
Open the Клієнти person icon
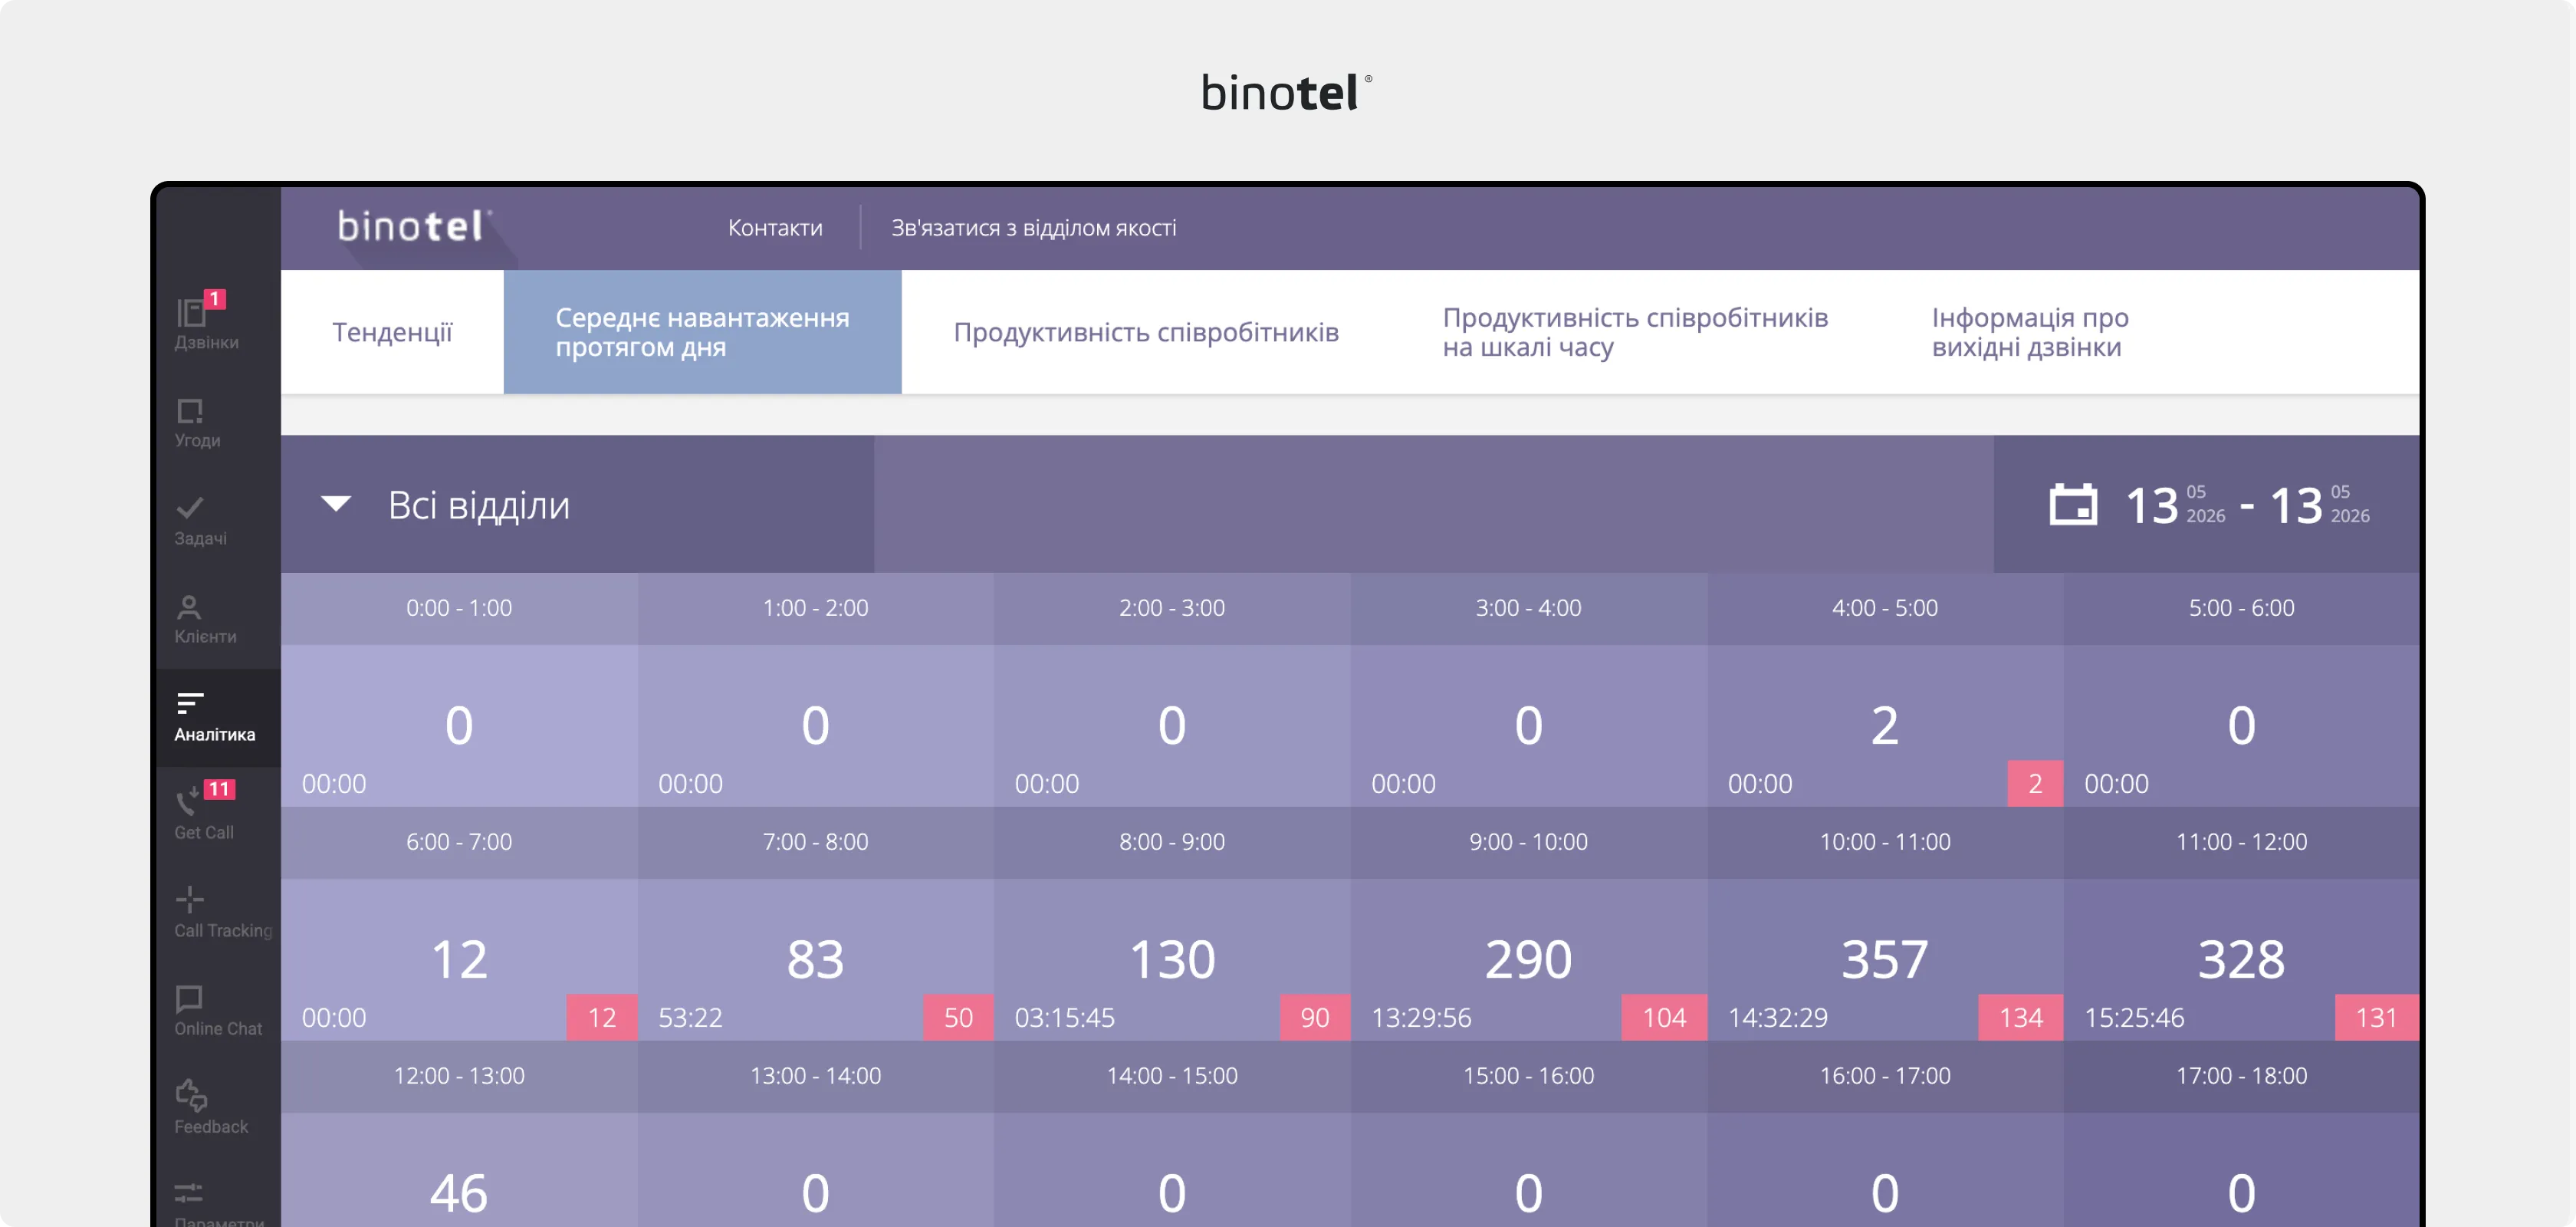click(189, 607)
